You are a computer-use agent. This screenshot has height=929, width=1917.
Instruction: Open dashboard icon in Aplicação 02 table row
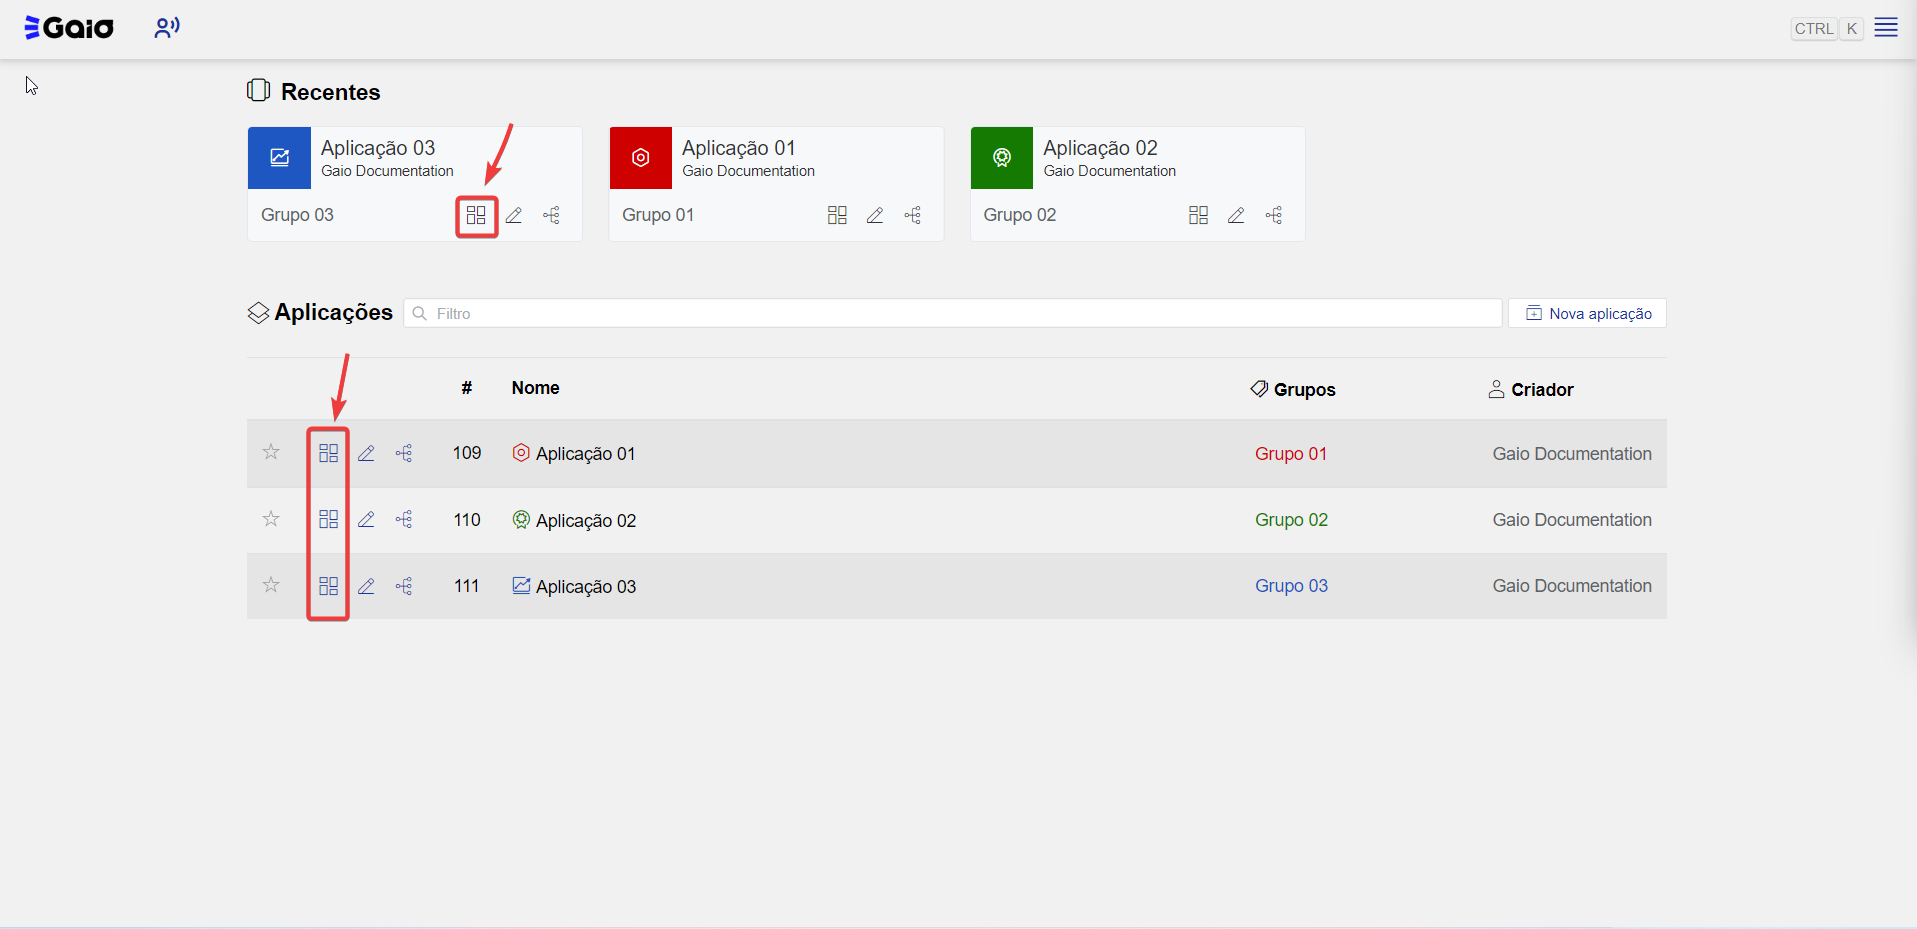328,519
